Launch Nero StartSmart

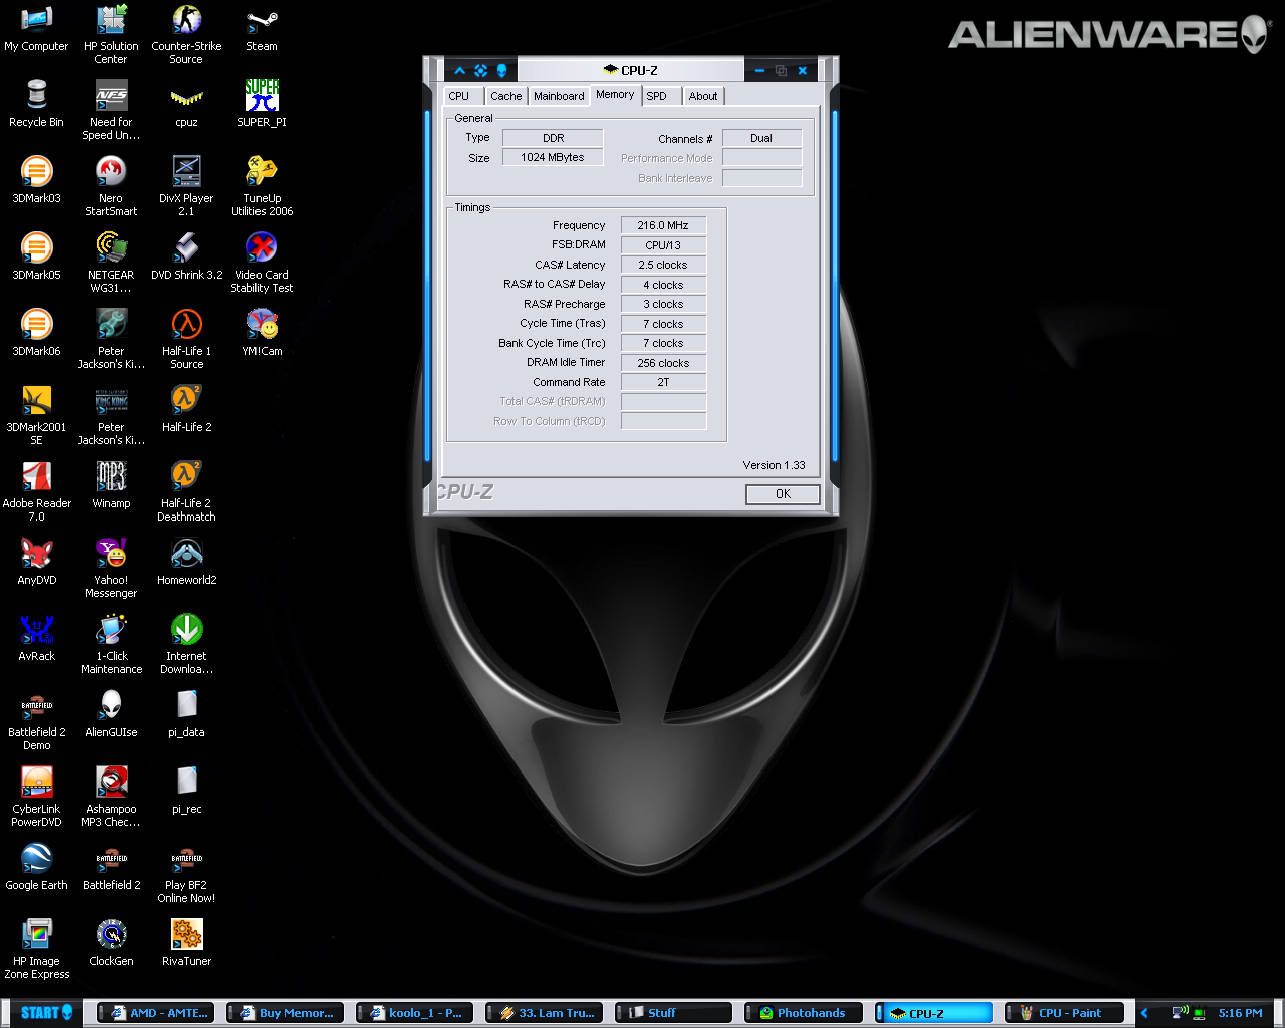[x=111, y=187]
